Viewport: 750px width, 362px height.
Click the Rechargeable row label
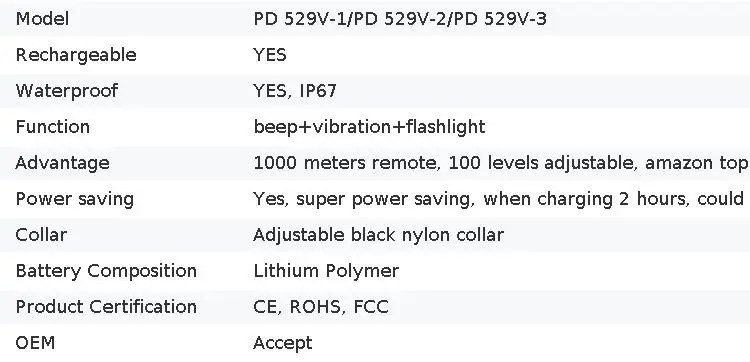76,55
